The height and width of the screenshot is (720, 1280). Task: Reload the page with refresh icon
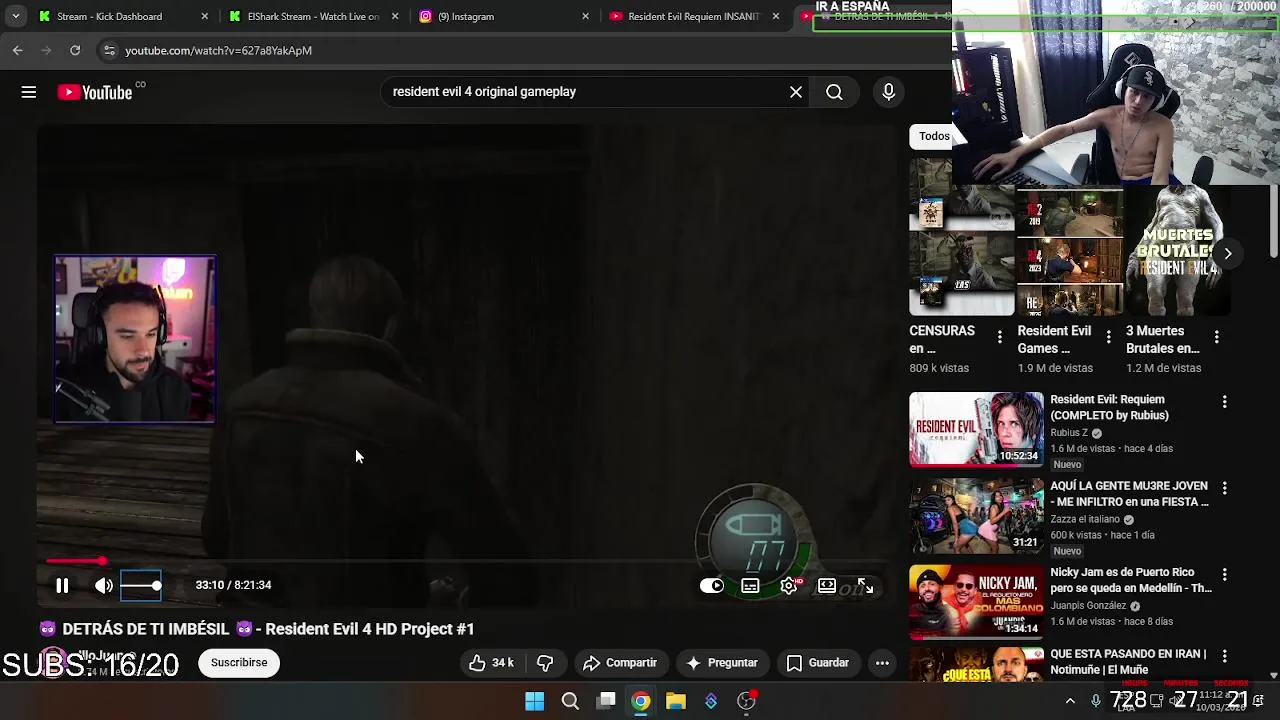click(75, 50)
